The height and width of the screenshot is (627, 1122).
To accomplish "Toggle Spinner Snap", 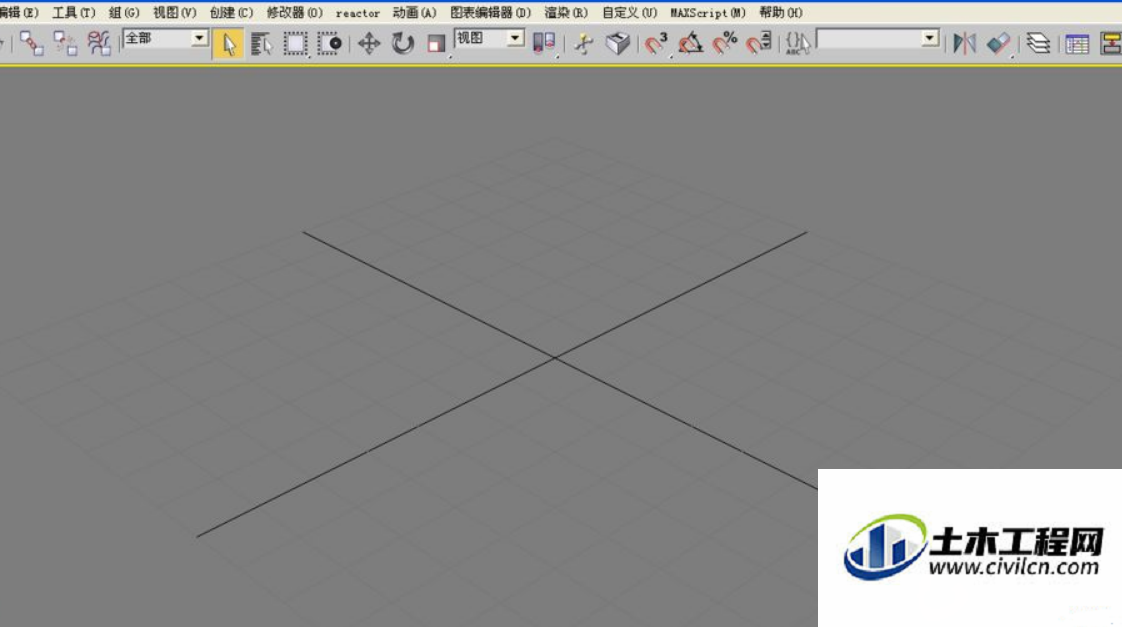I will pos(759,44).
